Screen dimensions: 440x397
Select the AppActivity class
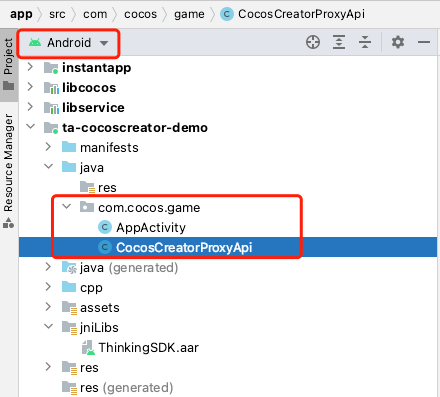tap(228, 227)
